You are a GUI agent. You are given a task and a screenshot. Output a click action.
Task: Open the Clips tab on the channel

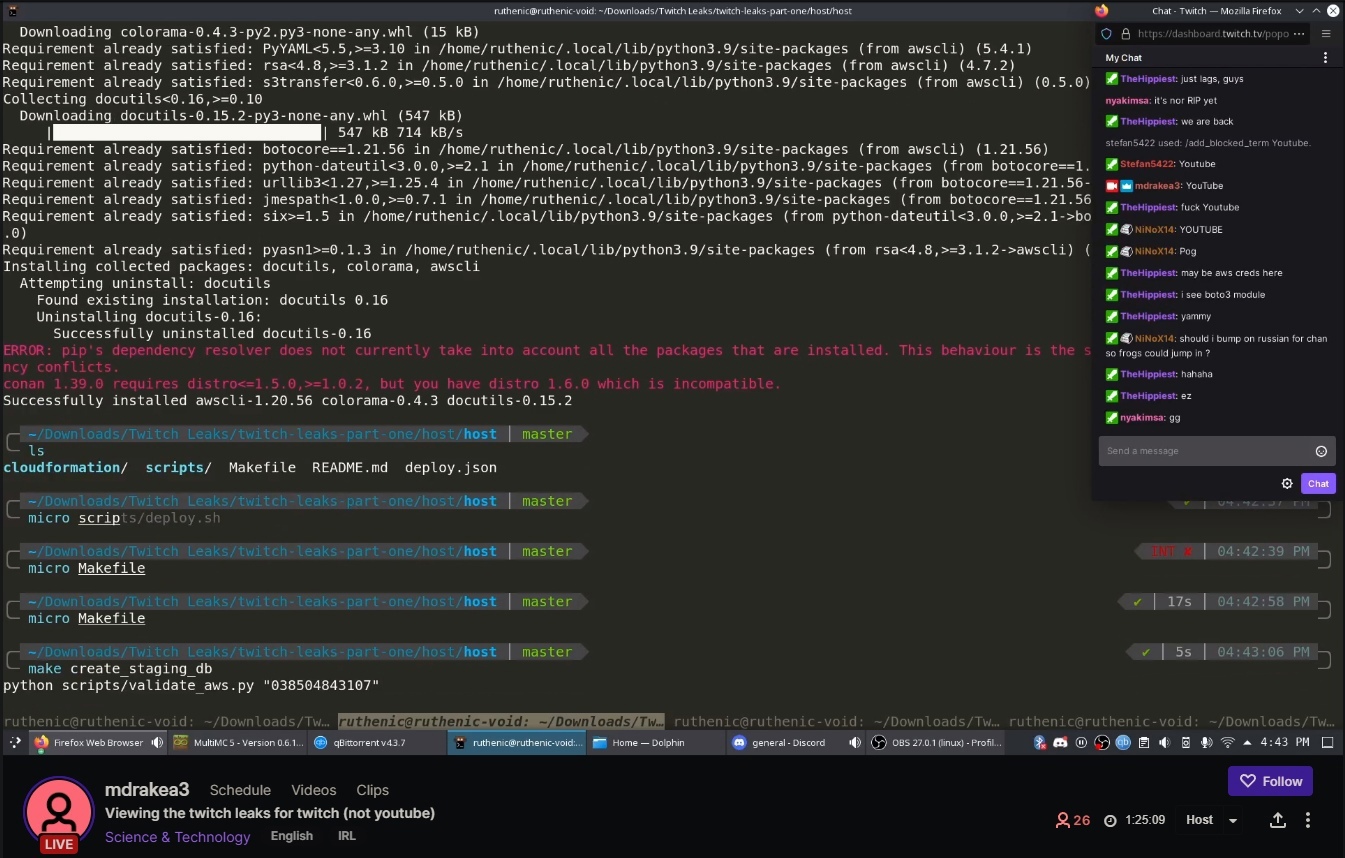(x=372, y=790)
